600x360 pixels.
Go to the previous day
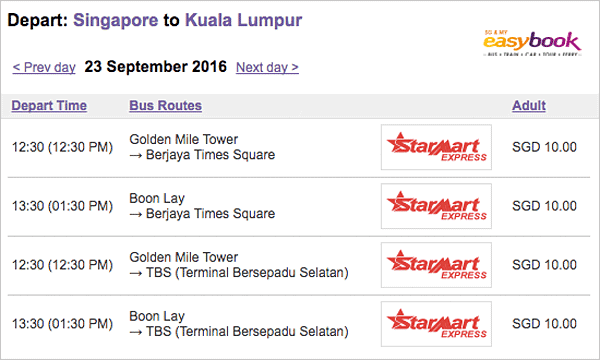(x=44, y=67)
